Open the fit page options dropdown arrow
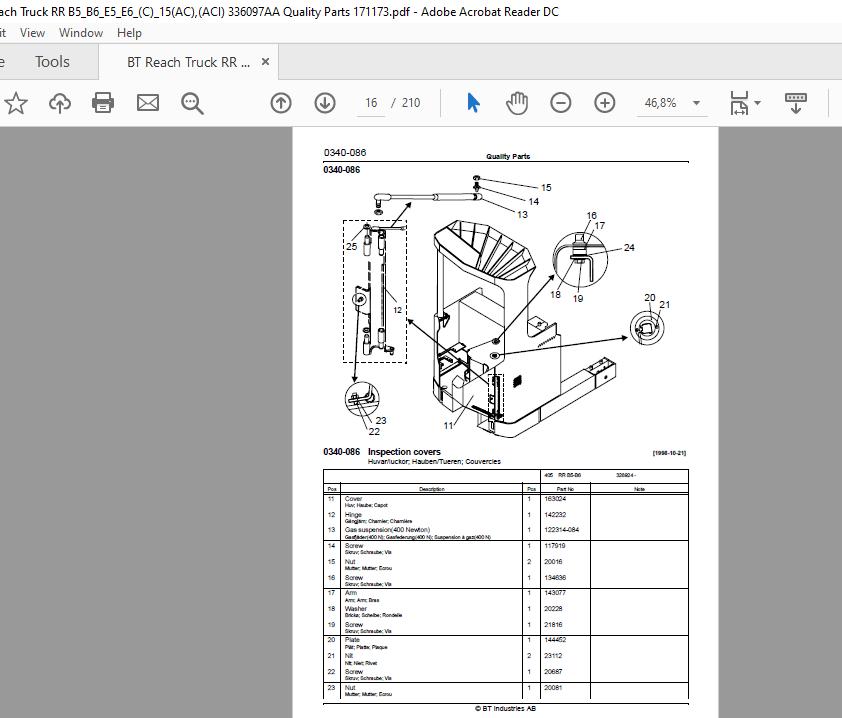842x718 pixels. click(758, 103)
